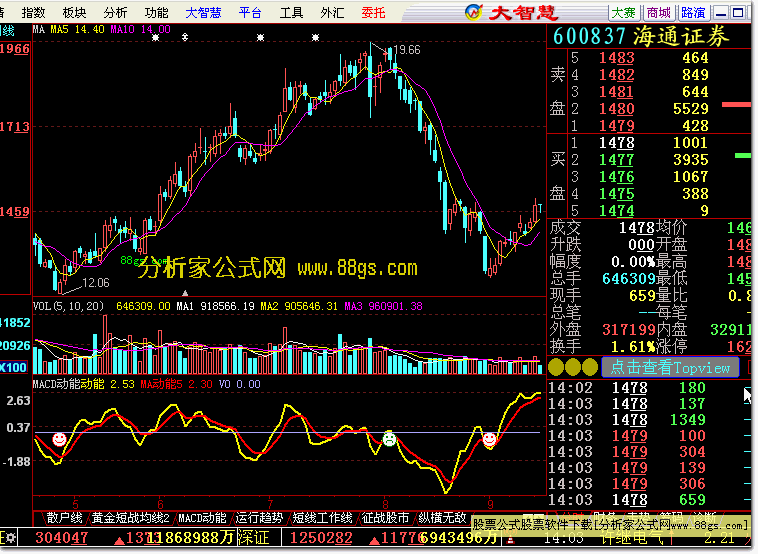Viewport: 758px width, 554px height.
Task: Click the 19.66 high price label
Action: (407, 50)
